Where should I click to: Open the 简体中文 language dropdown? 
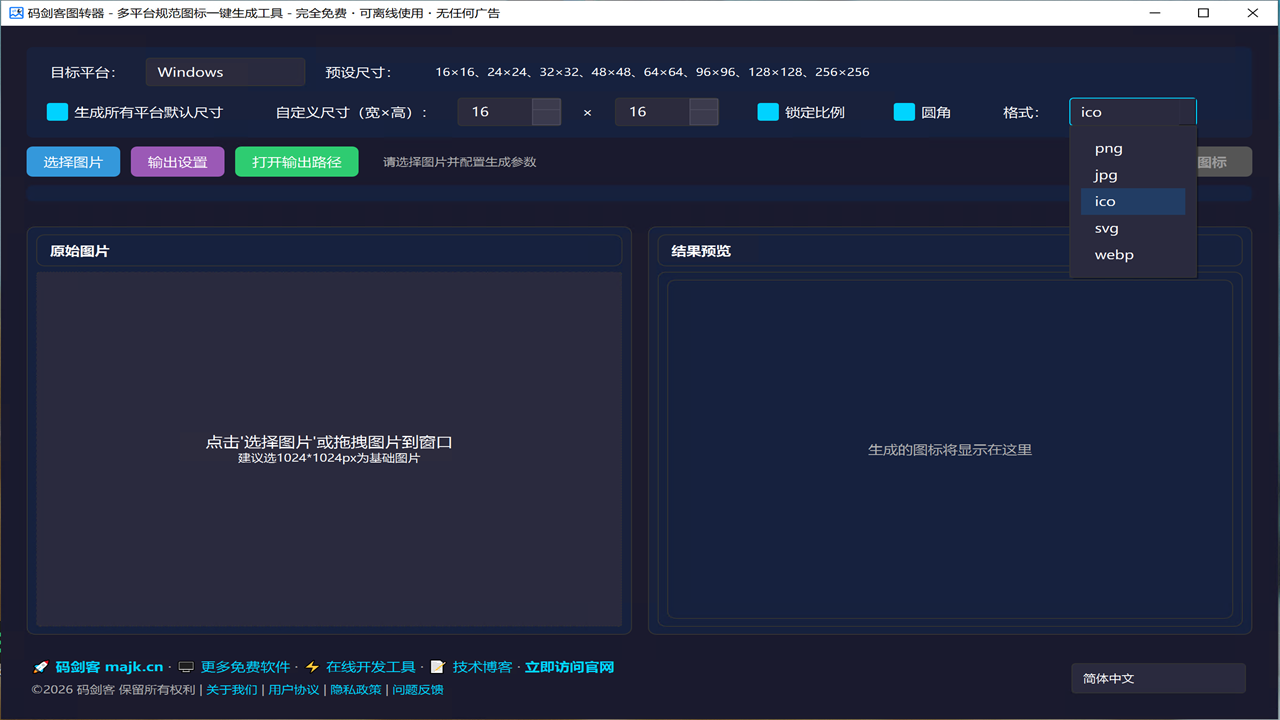pyautogui.click(x=1158, y=678)
